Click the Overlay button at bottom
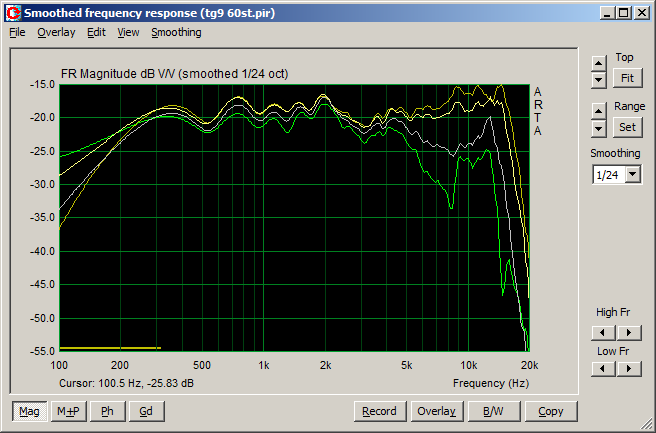The height and width of the screenshot is (433, 656). coord(436,412)
